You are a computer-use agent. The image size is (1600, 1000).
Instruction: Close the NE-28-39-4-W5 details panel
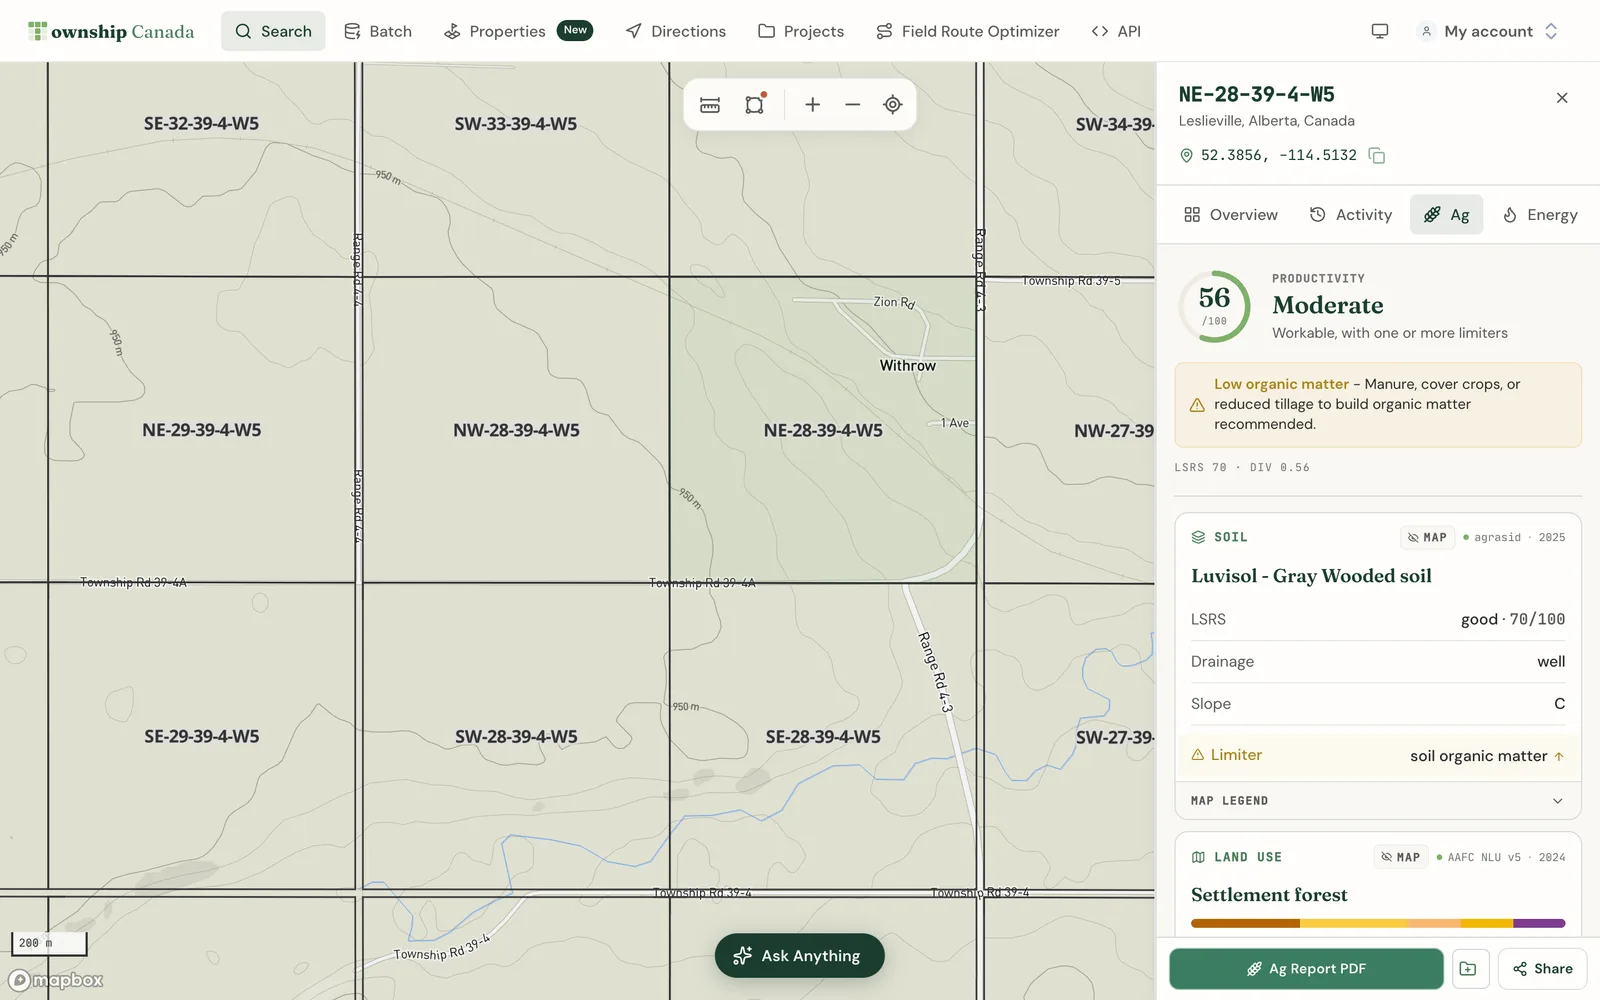[x=1562, y=98]
